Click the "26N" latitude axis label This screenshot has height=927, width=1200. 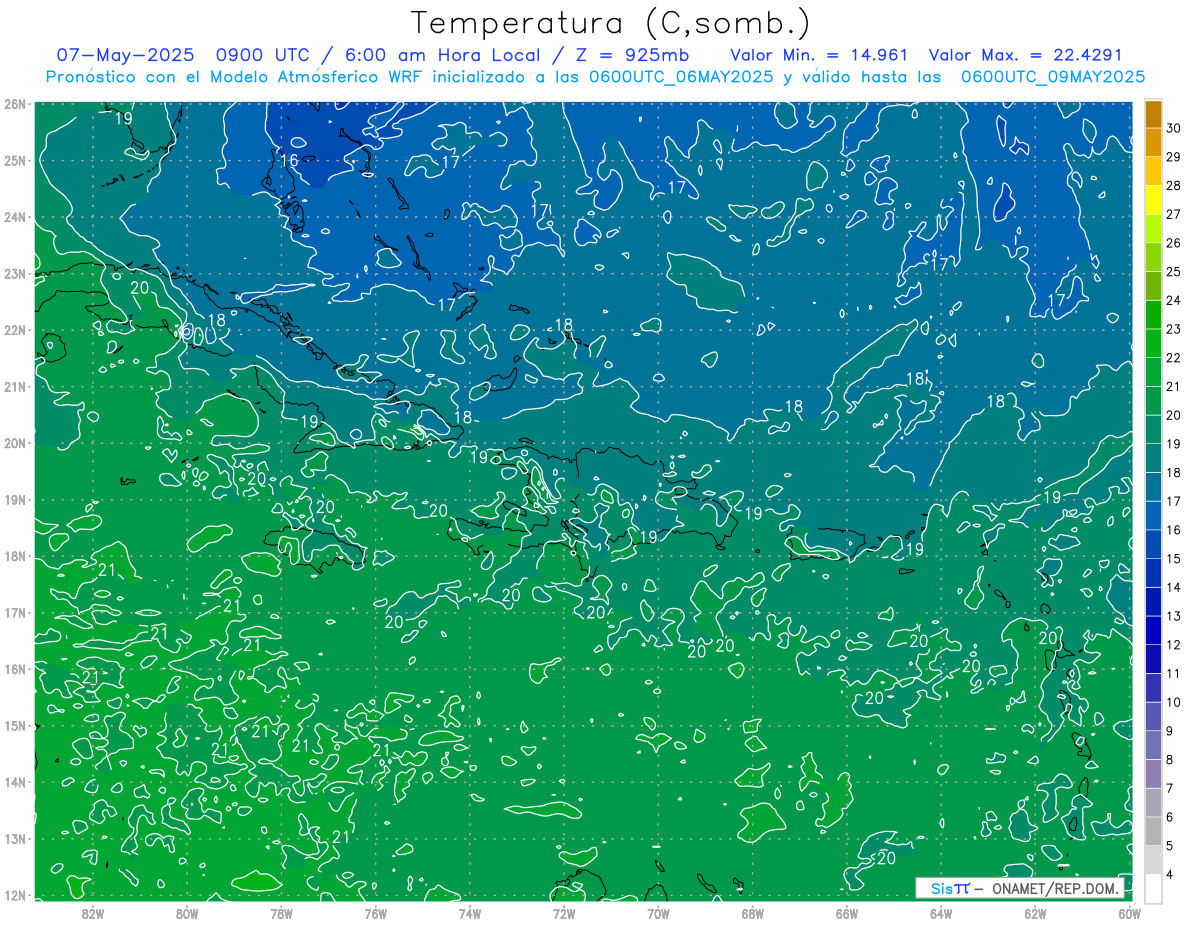point(15,104)
